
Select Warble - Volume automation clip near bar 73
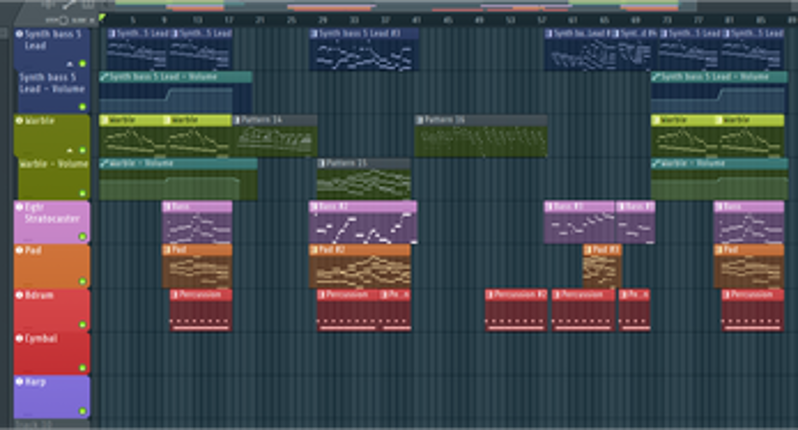click(x=720, y=179)
